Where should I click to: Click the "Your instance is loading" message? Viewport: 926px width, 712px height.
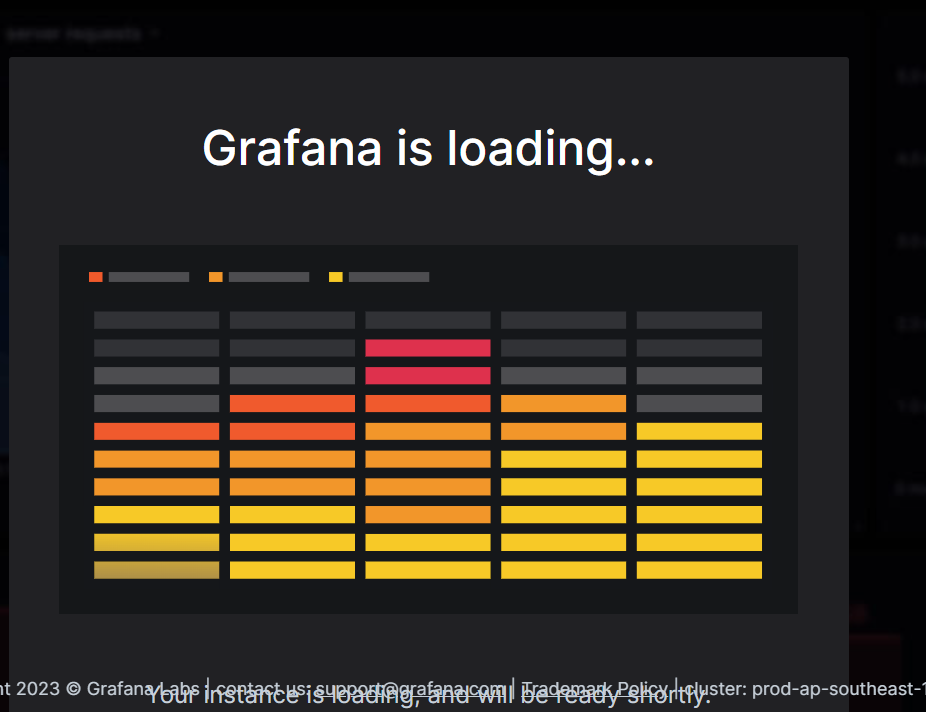[x=429, y=696]
